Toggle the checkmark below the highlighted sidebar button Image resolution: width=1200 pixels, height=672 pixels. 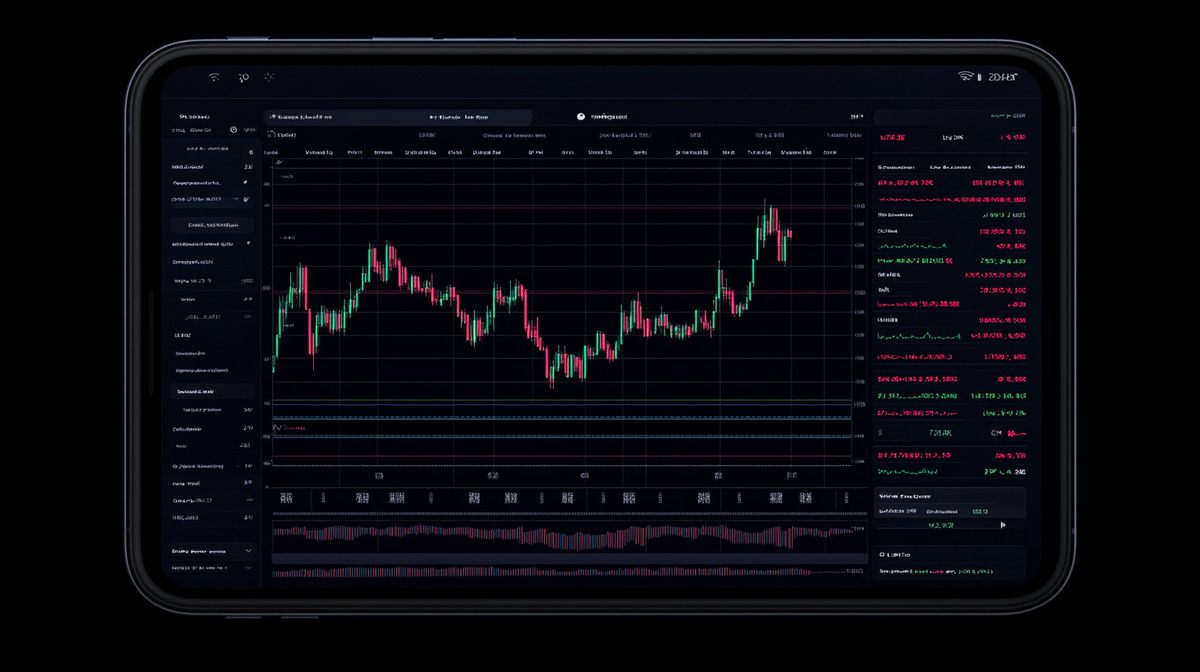[248, 243]
